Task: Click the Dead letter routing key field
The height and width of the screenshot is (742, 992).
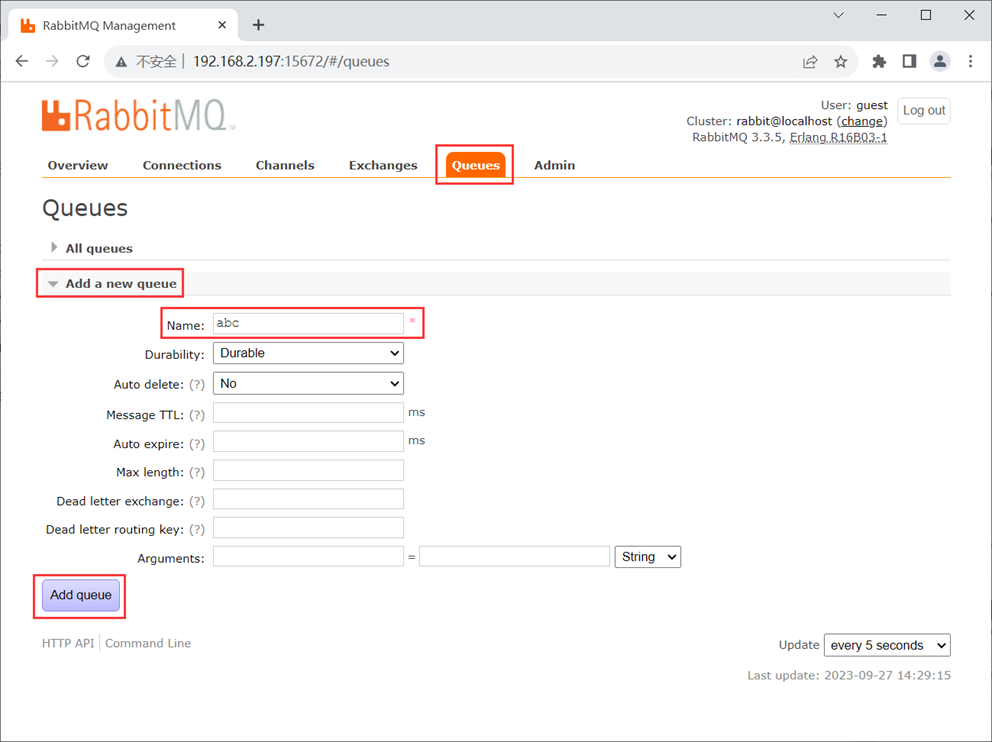Action: tap(308, 528)
